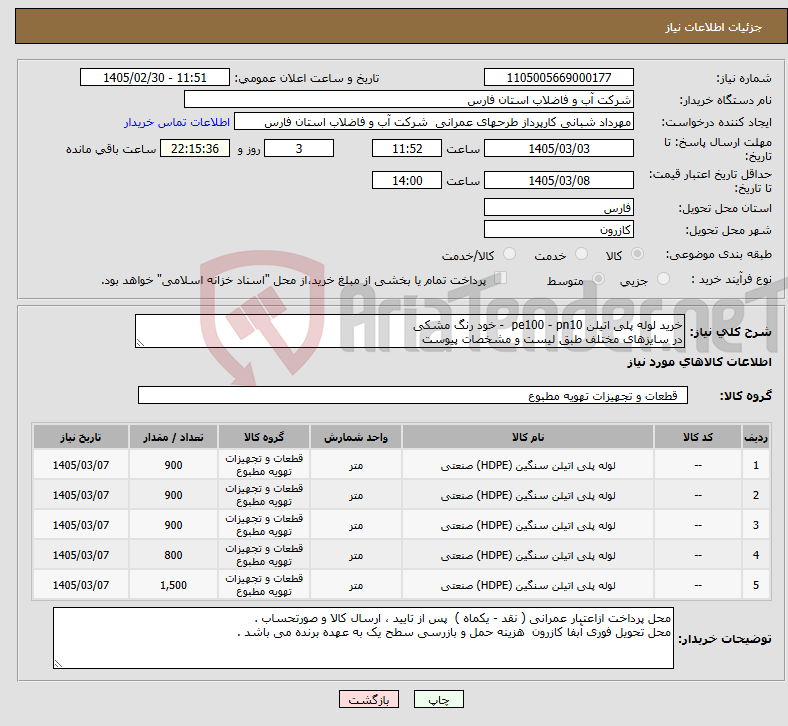Click the item name in row 3
Screen dimensions: 788x726
[x=528, y=526]
